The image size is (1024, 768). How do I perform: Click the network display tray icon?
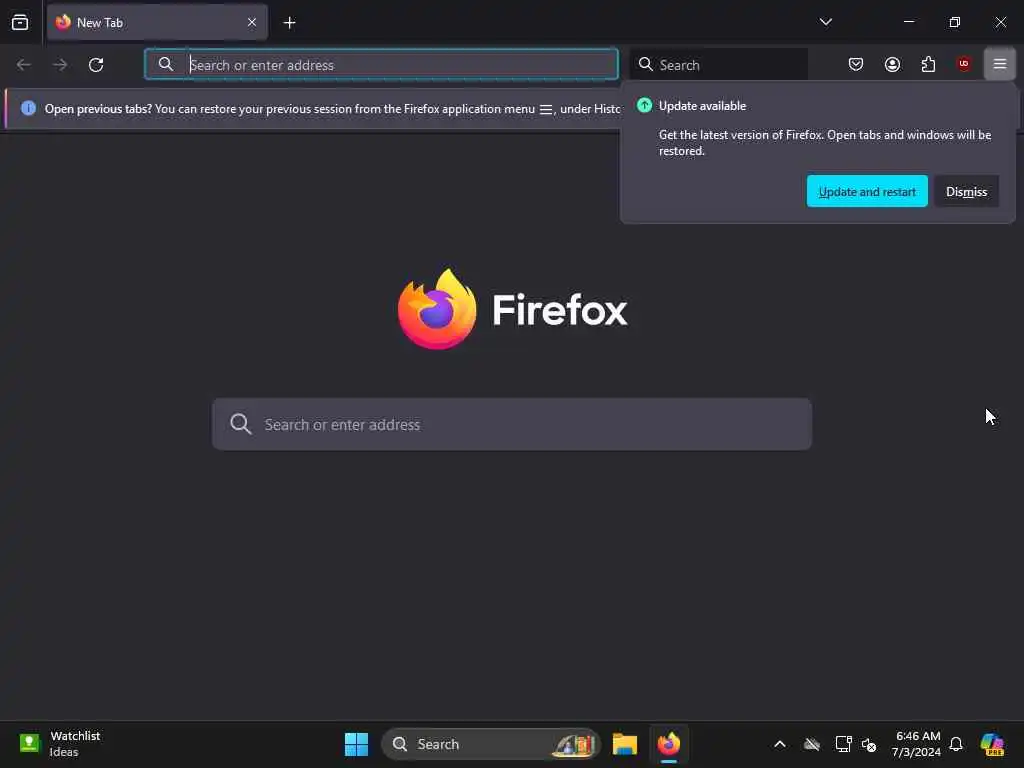(x=843, y=744)
